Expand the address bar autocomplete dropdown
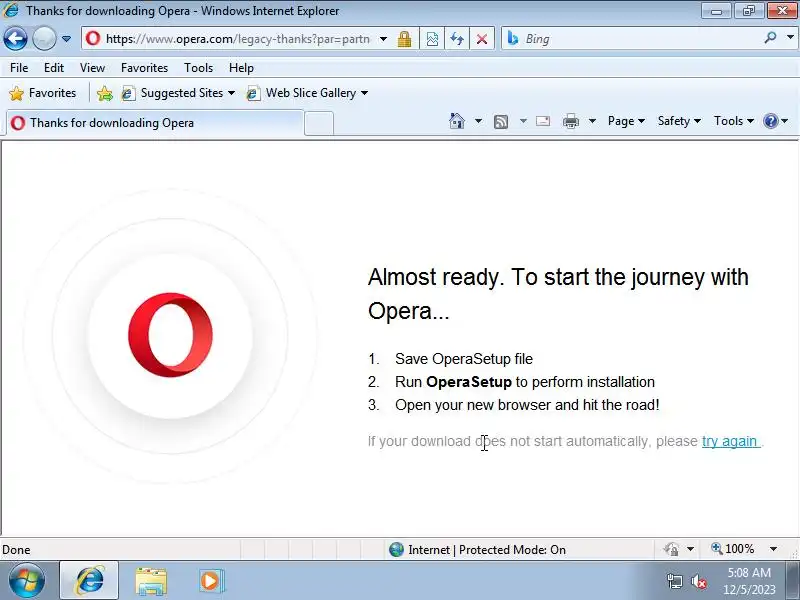This screenshot has width=800, height=600. 383,39
